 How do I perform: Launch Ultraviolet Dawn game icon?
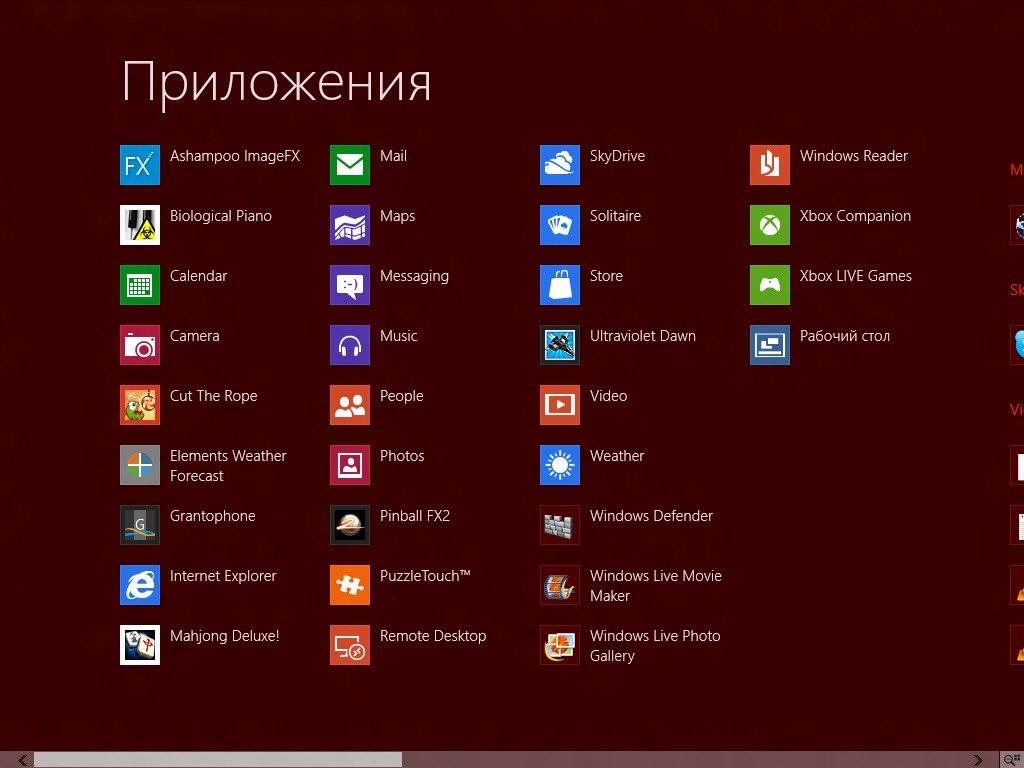click(x=560, y=345)
